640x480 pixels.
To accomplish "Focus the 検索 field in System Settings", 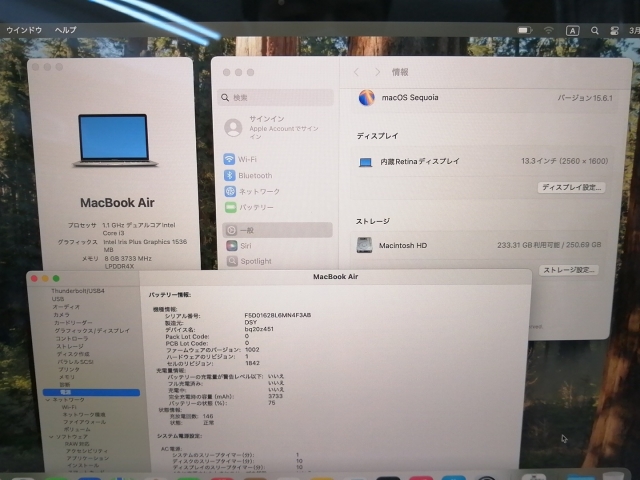I will [276, 98].
